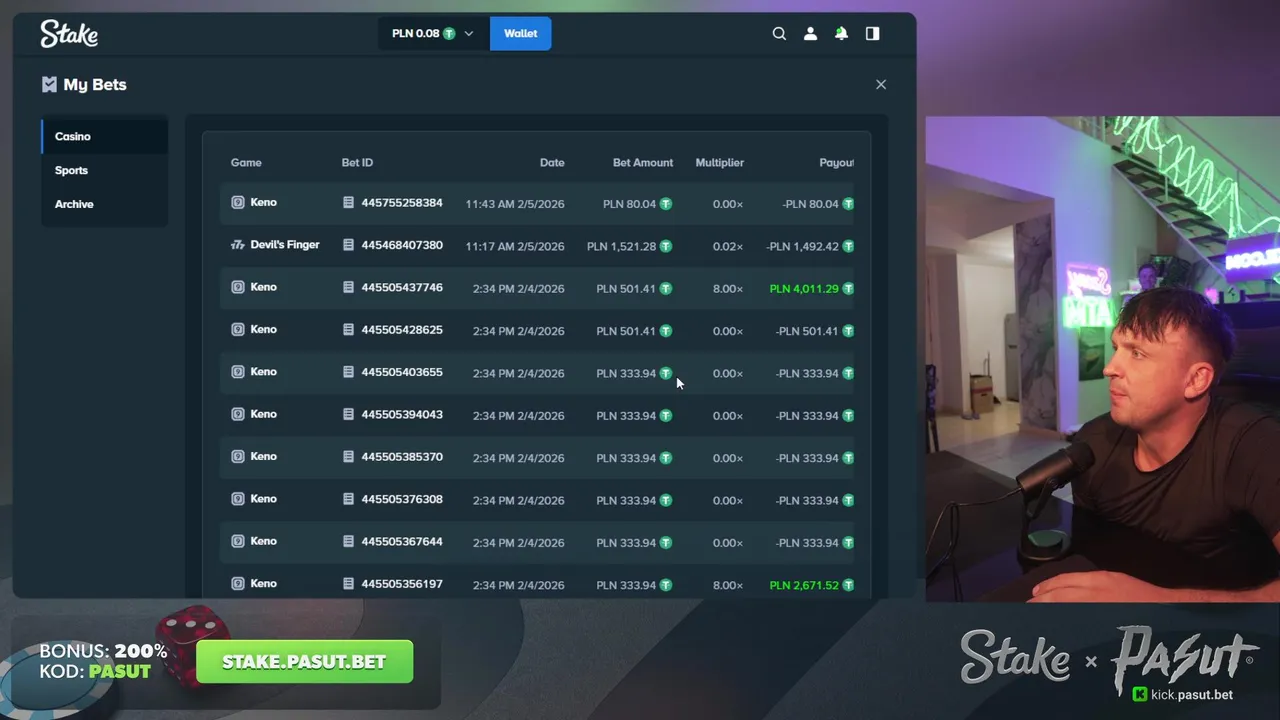
Task: Click the -PLN 1,492.42 payout
Action: (x=802, y=246)
